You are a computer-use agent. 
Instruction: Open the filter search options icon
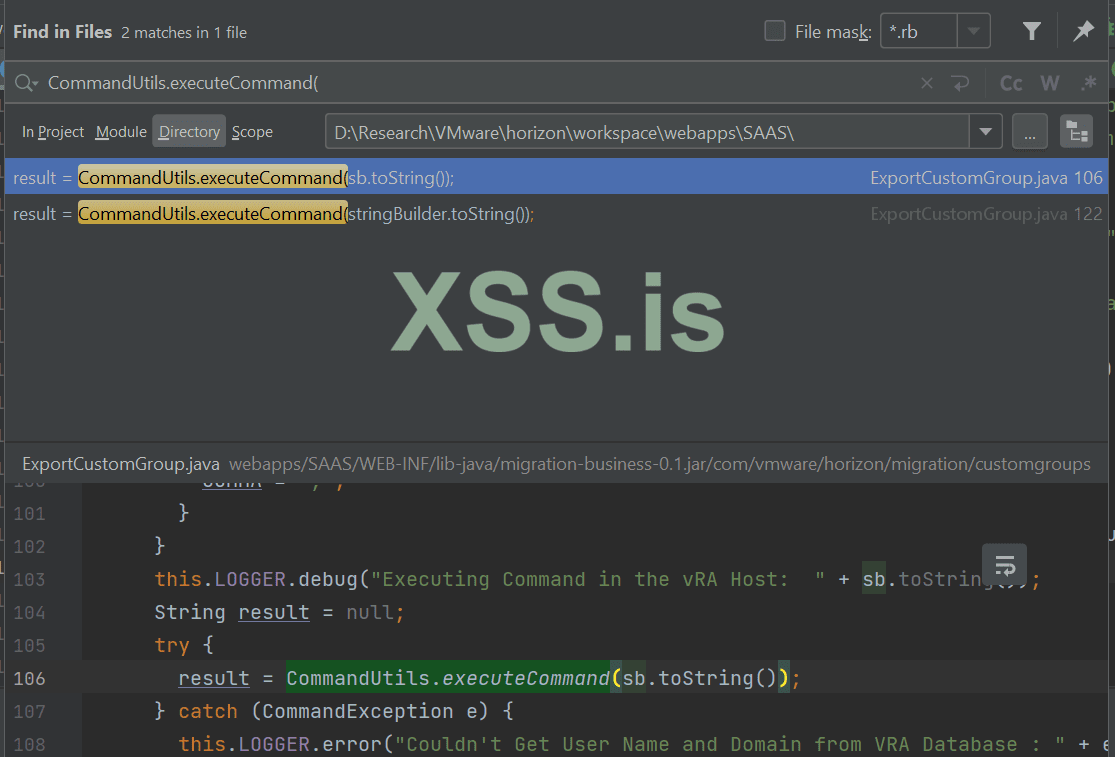(x=1032, y=31)
